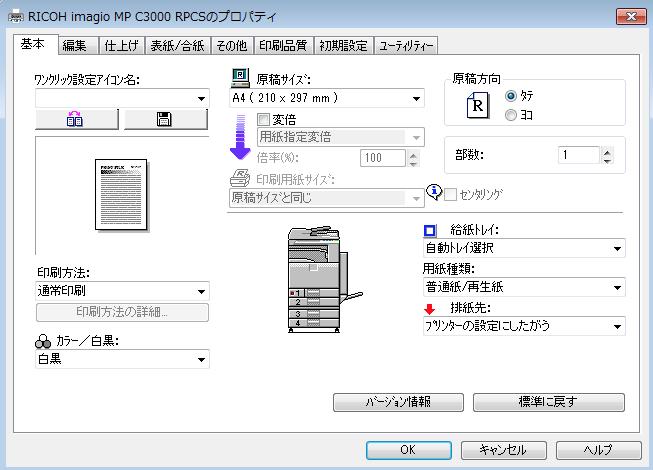This screenshot has width=653, height=470.
Task: Increase the 倍率 percentage spinner
Action: click(x=413, y=154)
